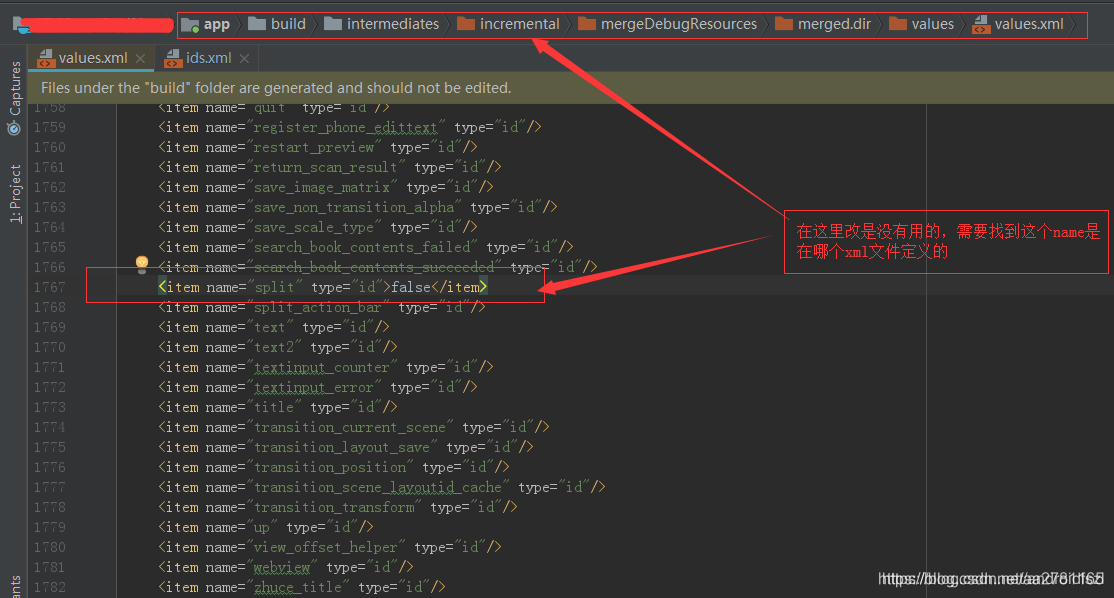Click the search_book_contents_failed item line

tap(366, 247)
